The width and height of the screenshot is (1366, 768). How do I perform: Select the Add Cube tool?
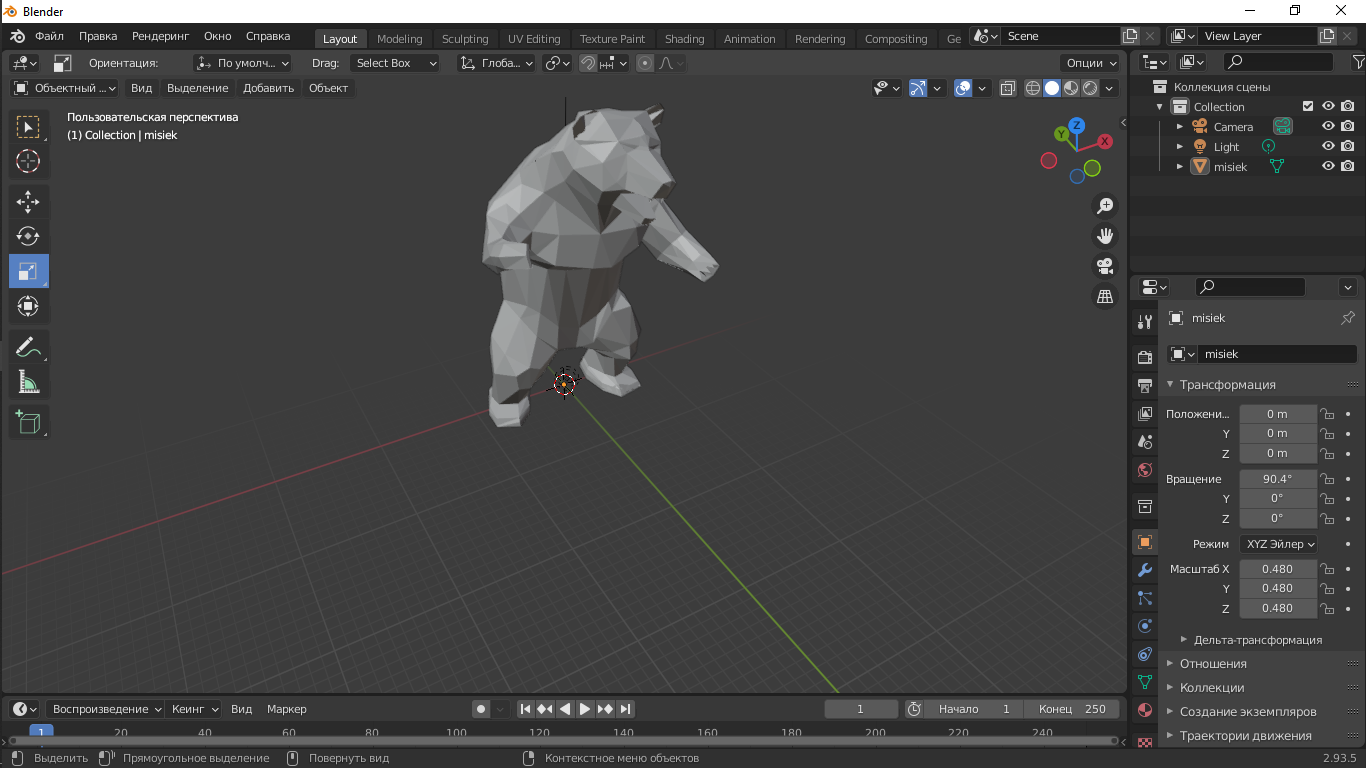coord(28,422)
